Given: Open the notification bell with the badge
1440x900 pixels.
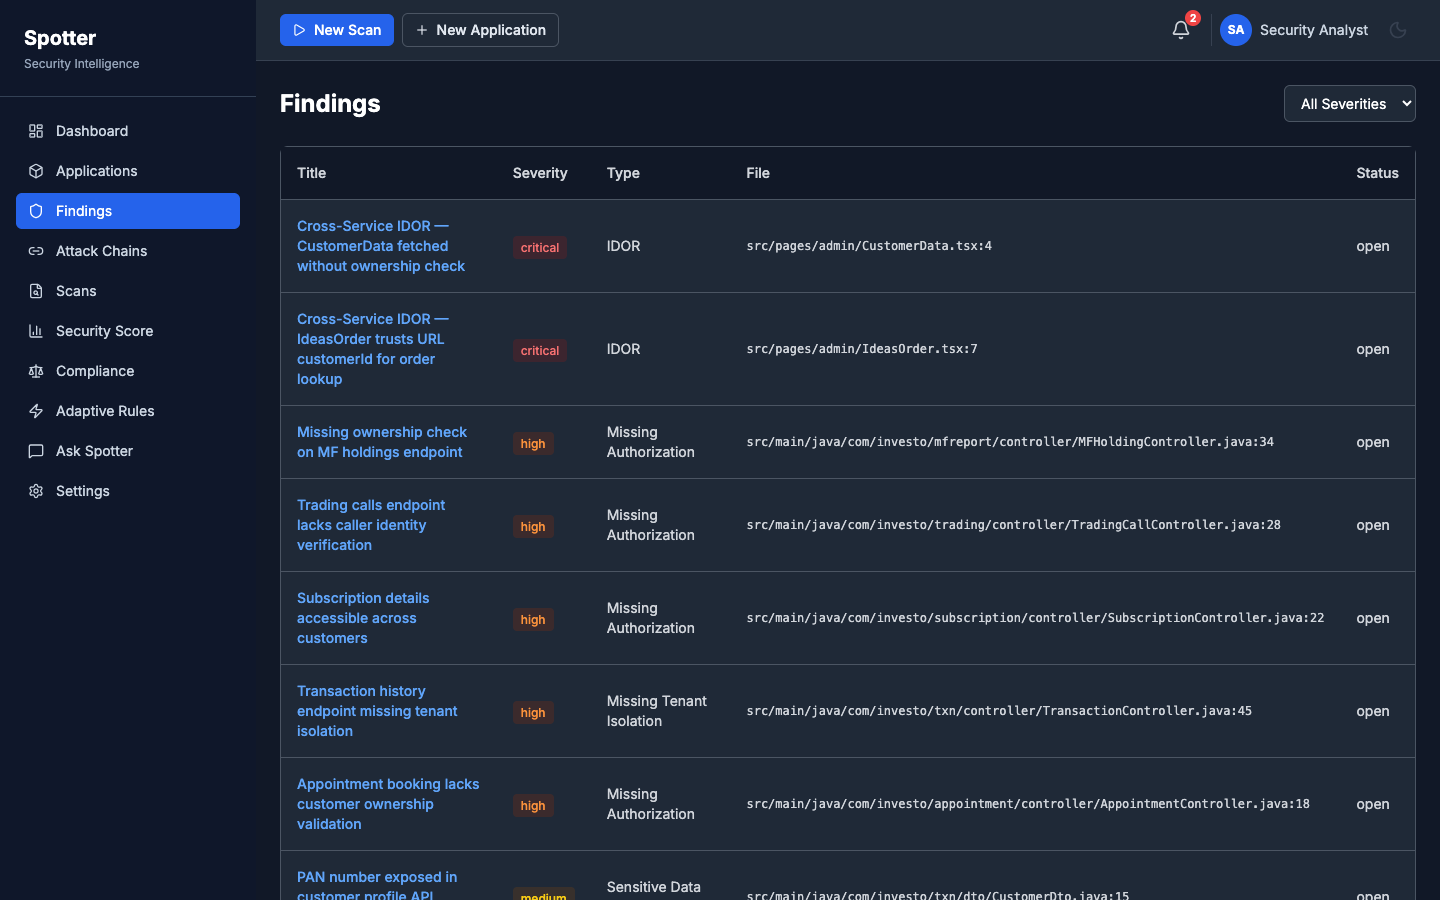Looking at the screenshot, I should [1181, 30].
